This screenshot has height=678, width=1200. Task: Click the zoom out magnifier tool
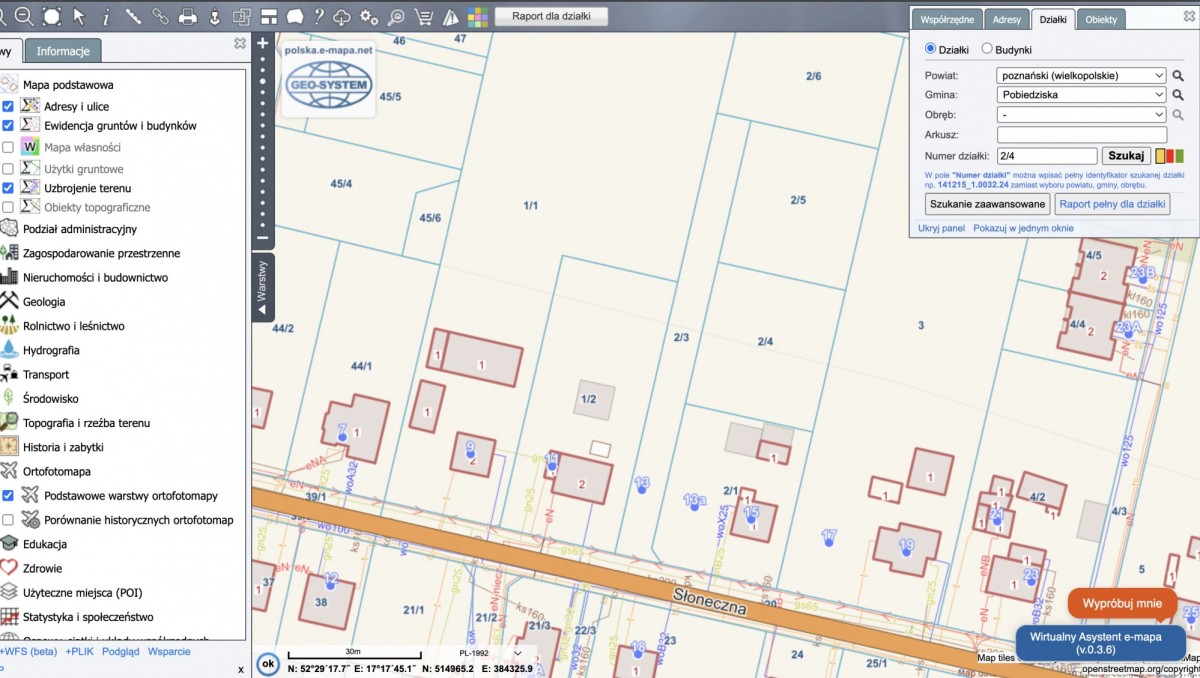(24, 16)
